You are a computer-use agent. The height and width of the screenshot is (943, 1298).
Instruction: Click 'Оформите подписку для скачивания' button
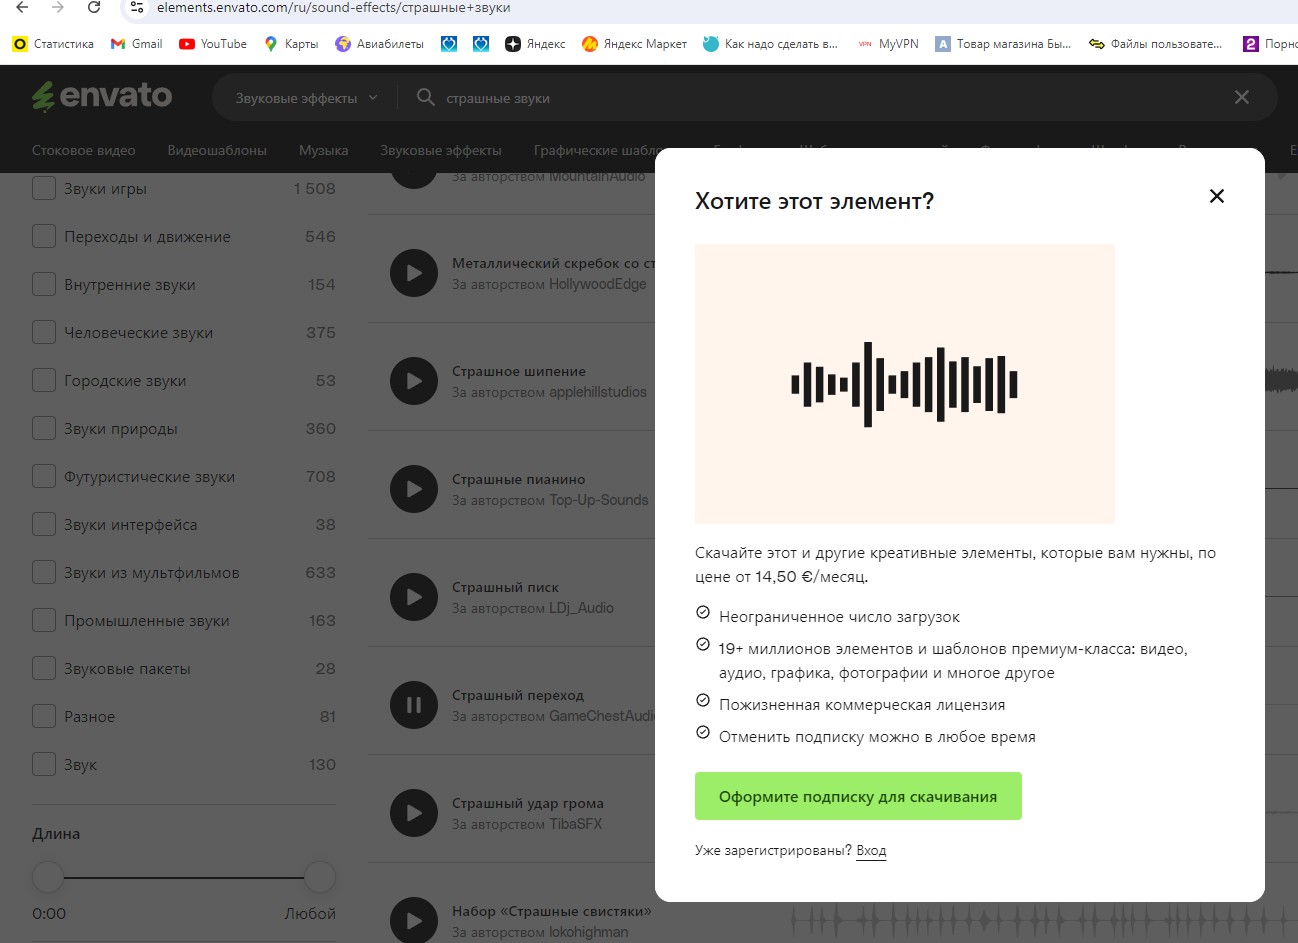pyautogui.click(x=857, y=797)
